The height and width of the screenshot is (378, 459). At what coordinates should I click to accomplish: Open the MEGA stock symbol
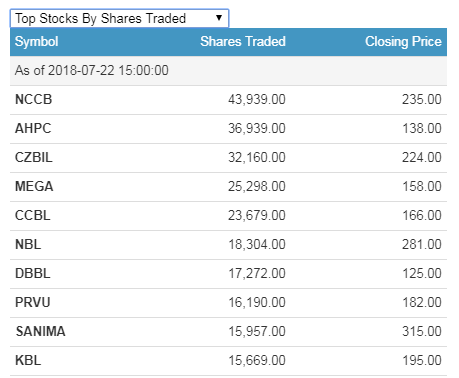tap(34, 187)
